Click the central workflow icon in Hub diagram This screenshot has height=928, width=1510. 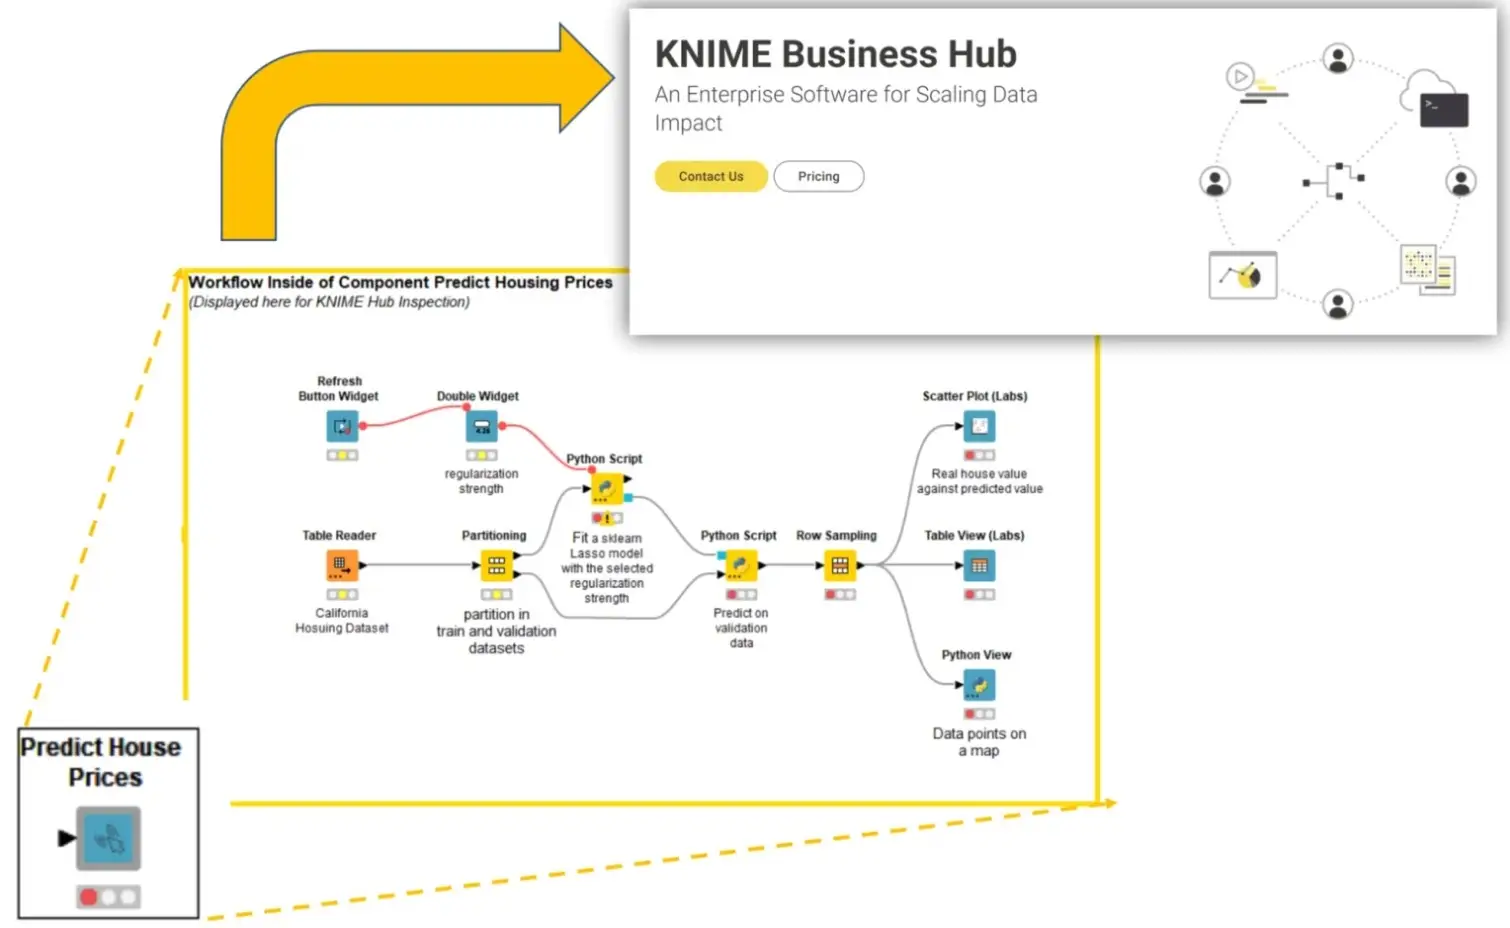(x=1335, y=181)
